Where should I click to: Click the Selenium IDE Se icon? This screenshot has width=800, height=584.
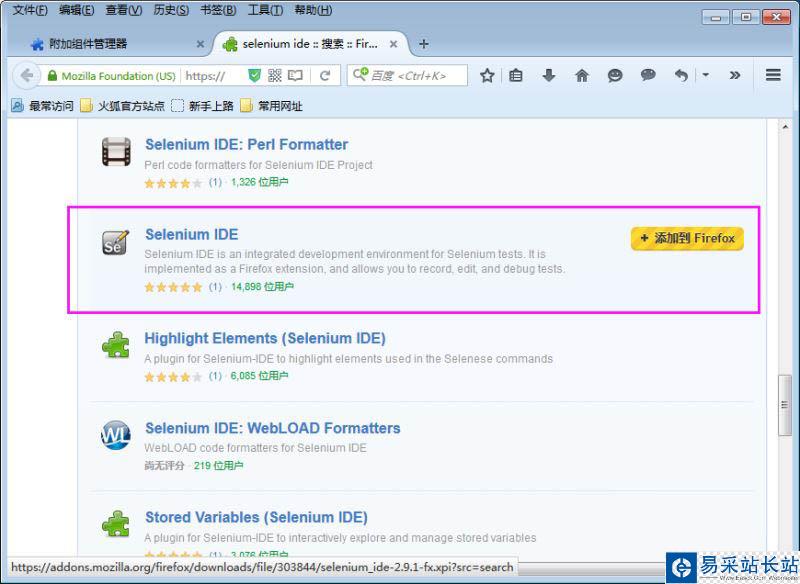115,242
